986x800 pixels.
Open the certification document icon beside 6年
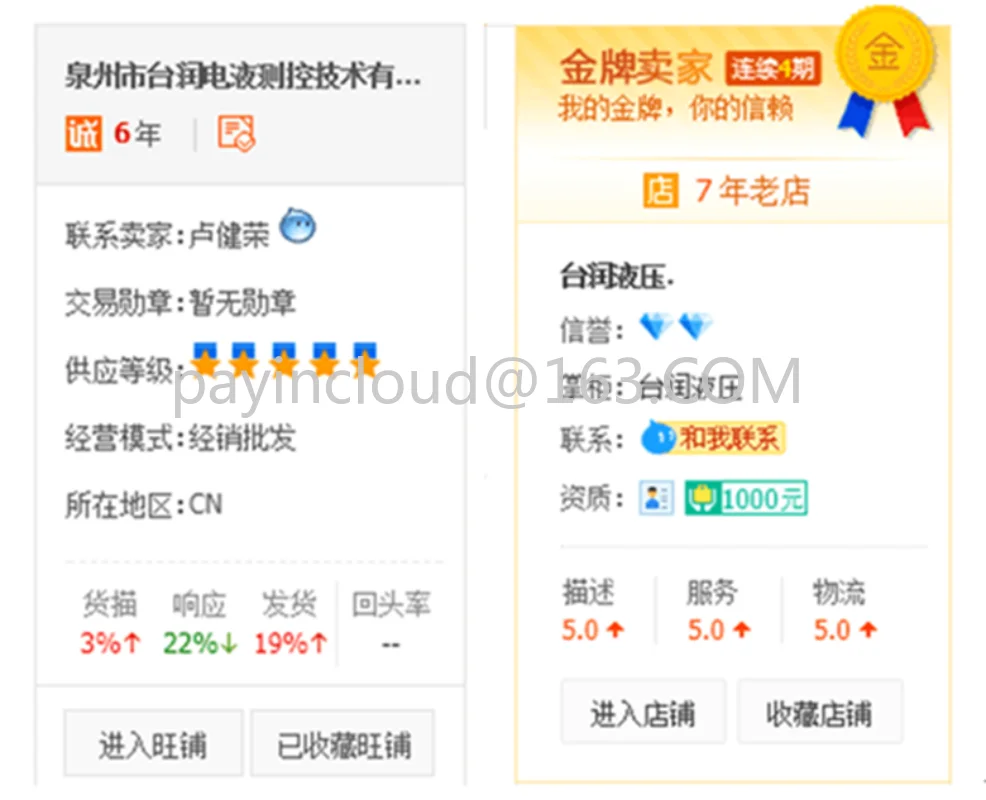(x=236, y=133)
